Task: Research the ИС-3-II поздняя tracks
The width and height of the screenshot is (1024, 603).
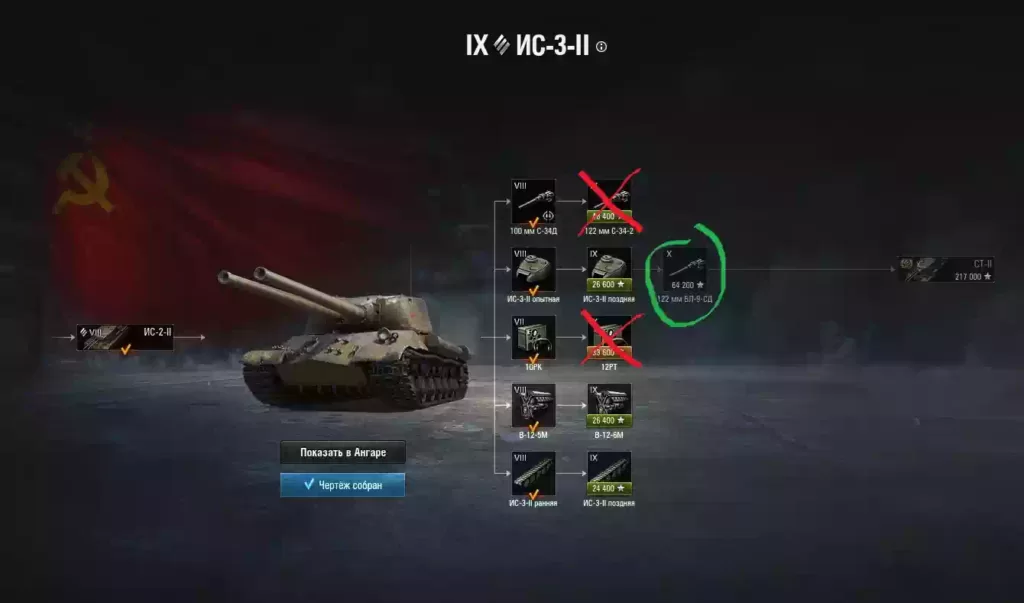Action: pos(609,474)
